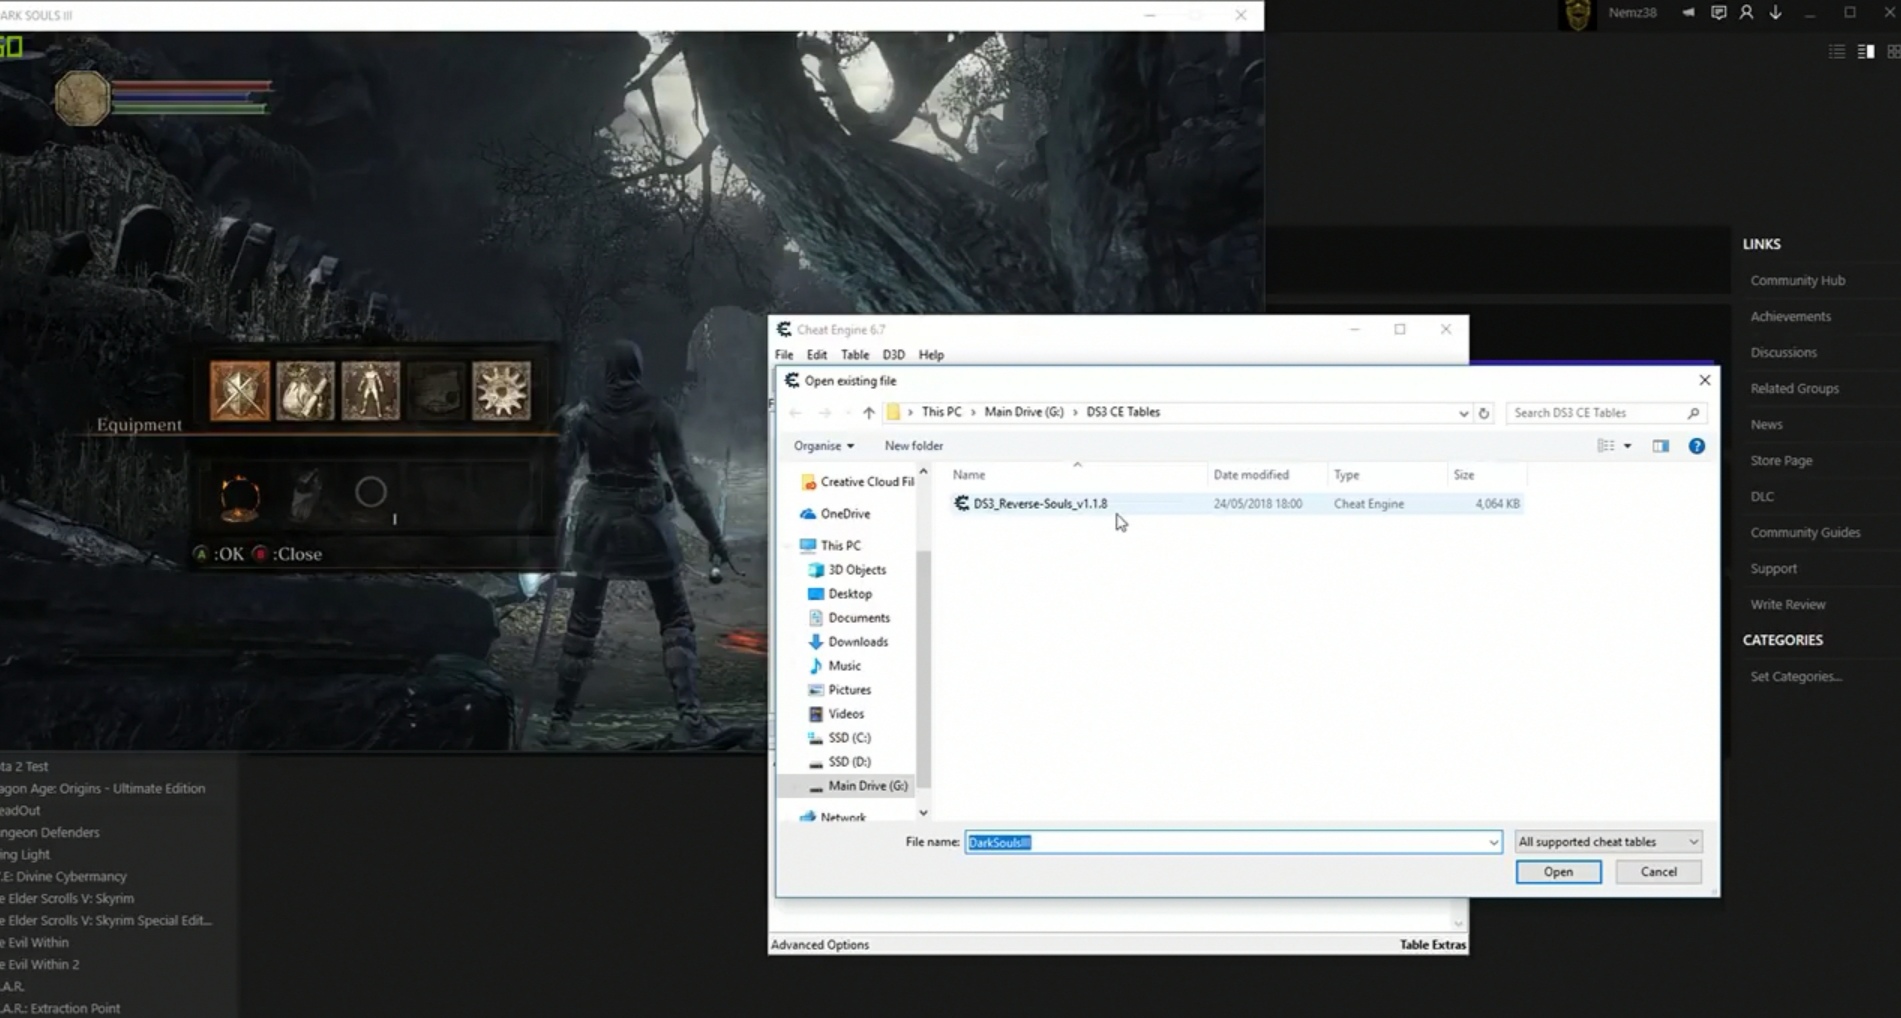Click Advanced Options in Cheat Engine
Viewport: 1901px width, 1018px height.
[820, 945]
